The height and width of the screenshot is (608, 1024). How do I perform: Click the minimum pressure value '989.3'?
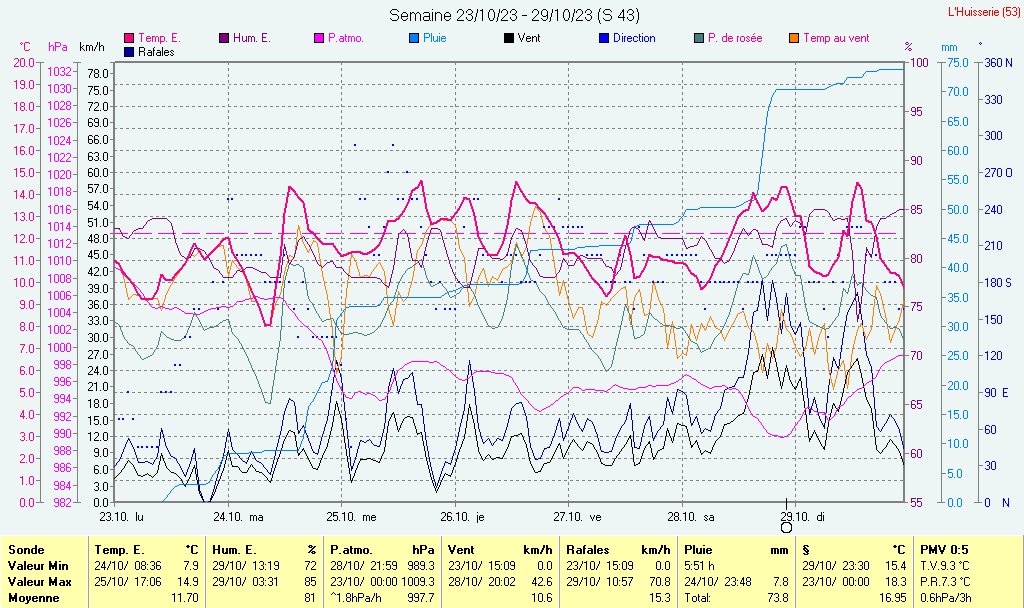421,566
